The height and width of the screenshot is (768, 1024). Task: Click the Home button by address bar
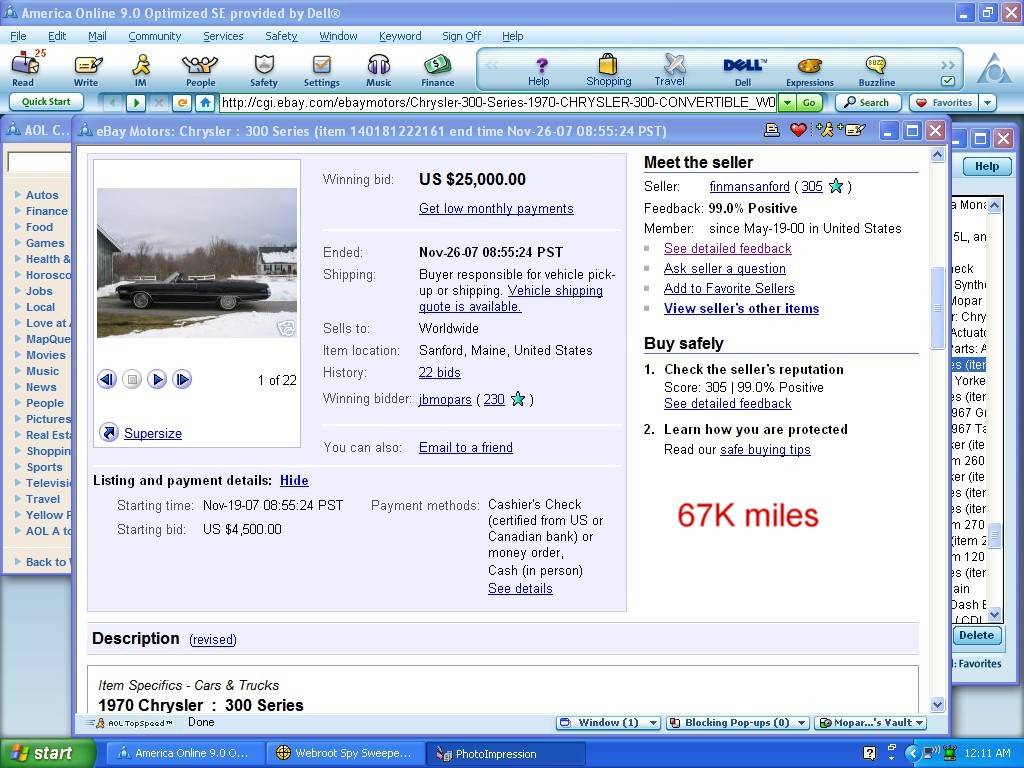205,103
